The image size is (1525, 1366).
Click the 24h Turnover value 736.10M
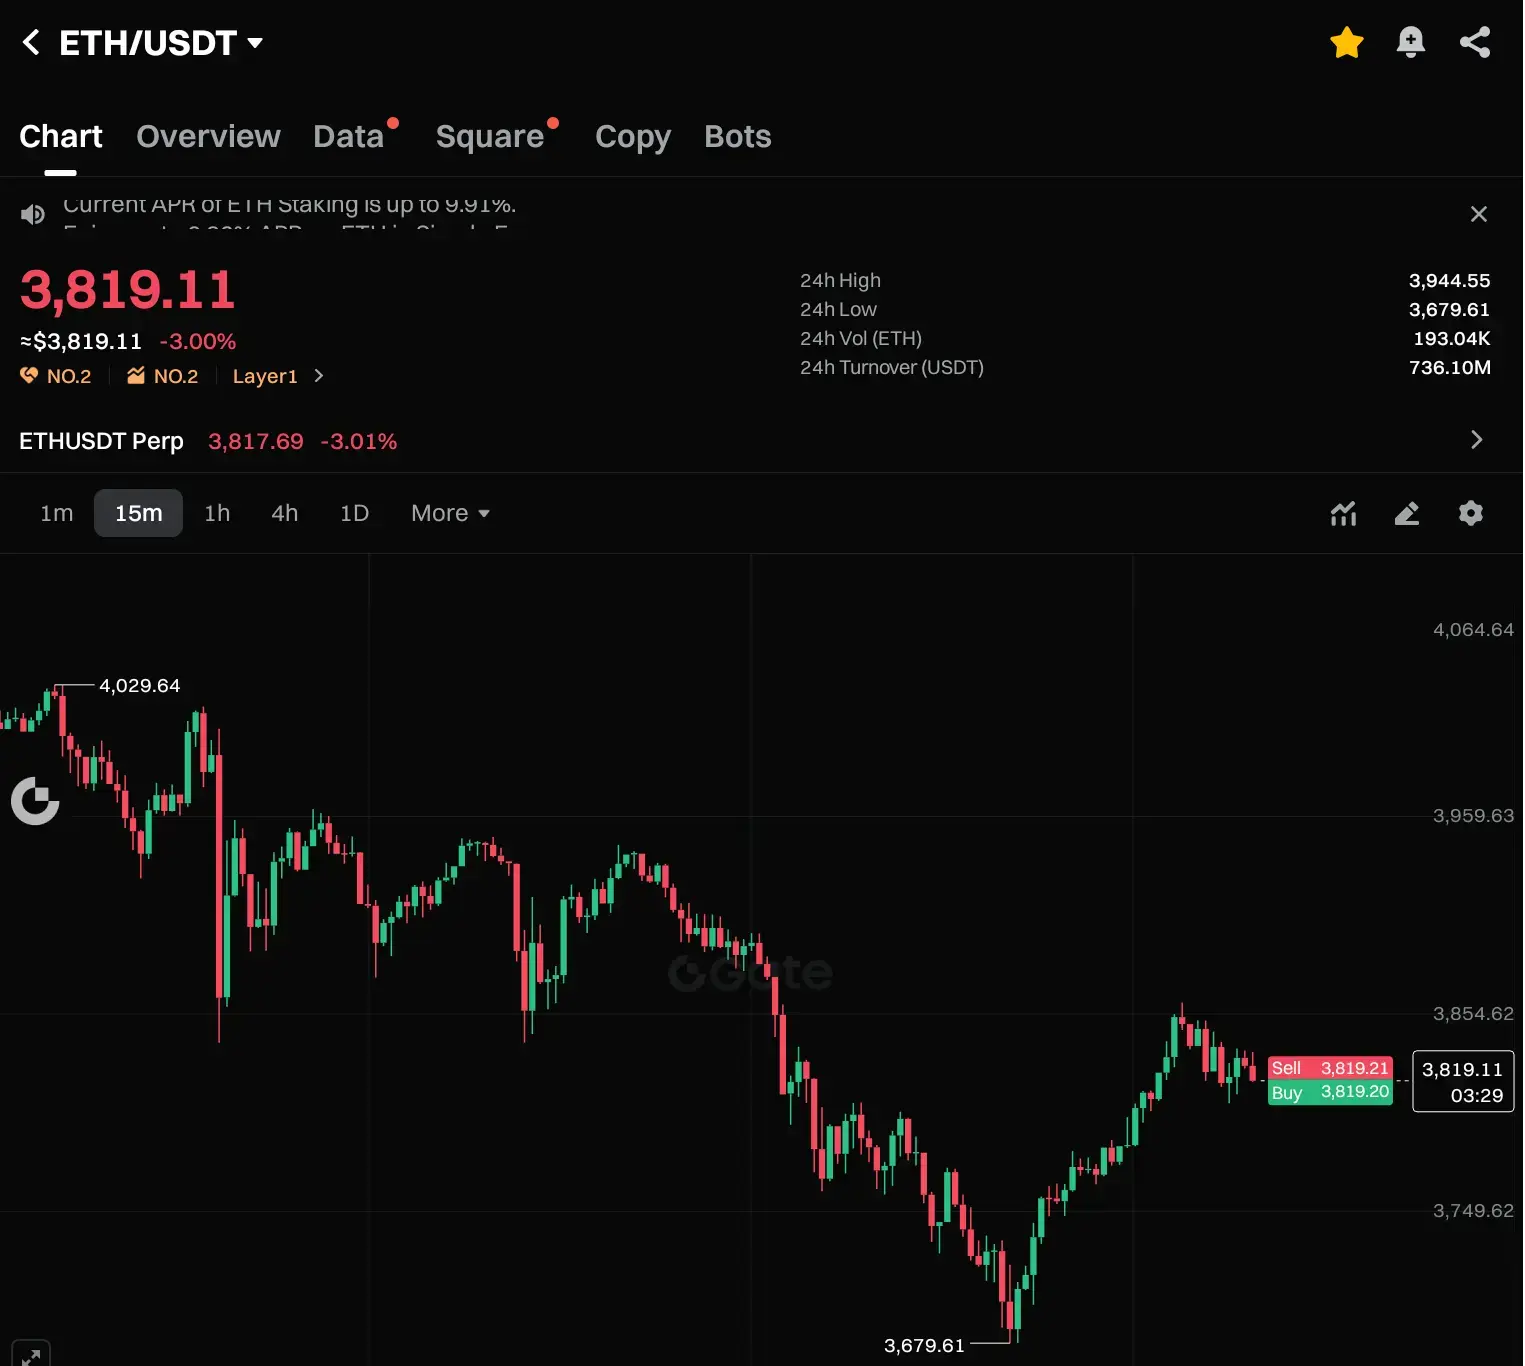pyautogui.click(x=1449, y=368)
